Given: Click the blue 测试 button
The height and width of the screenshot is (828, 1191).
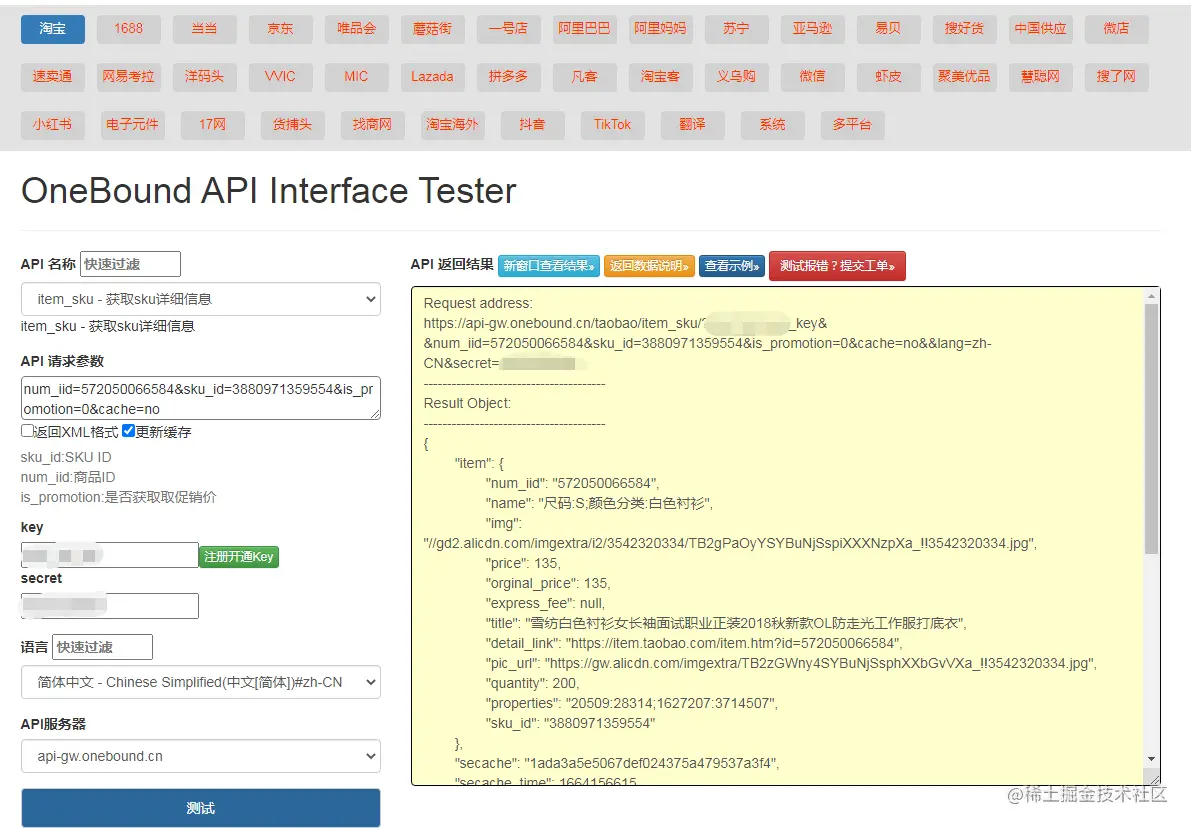Looking at the screenshot, I should (x=200, y=808).
